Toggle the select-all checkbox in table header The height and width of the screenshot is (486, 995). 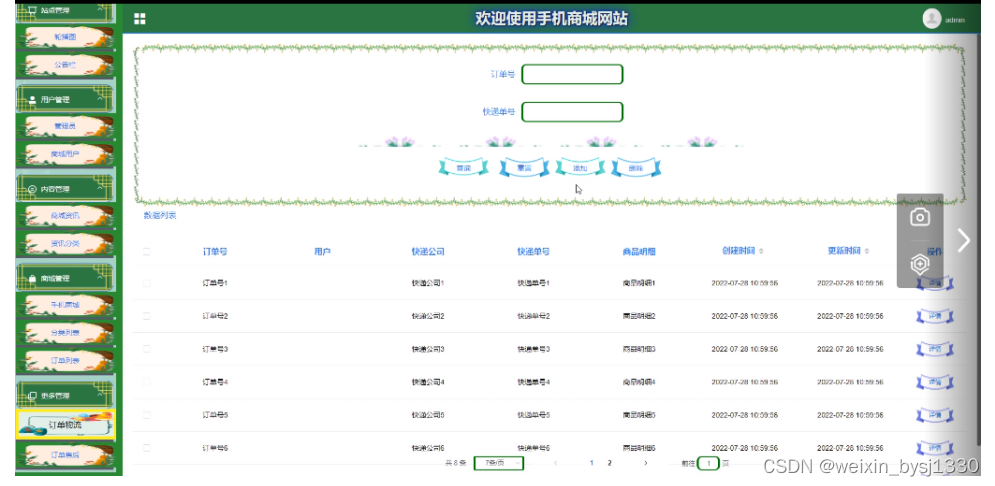tap(147, 252)
